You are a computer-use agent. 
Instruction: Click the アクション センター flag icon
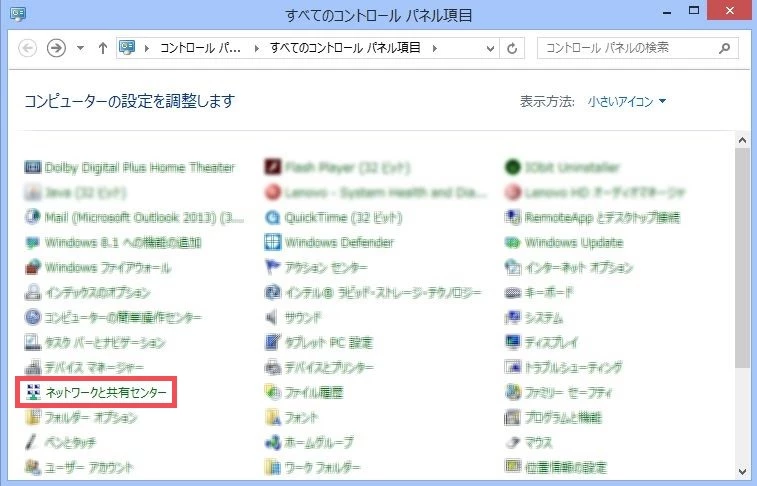273,267
